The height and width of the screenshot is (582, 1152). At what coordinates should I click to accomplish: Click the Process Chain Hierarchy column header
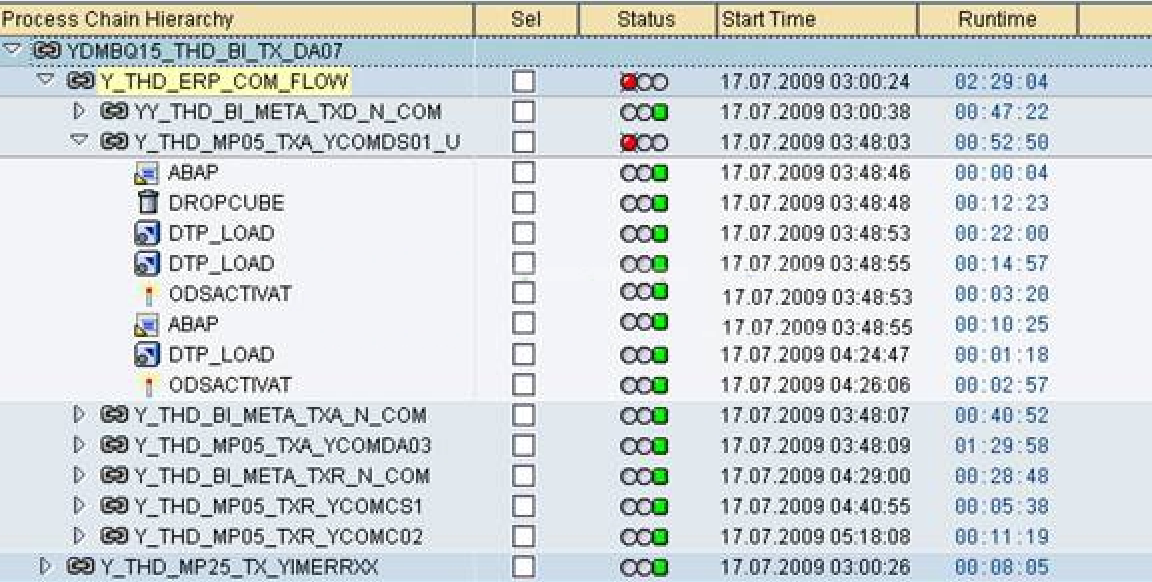pyautogui.click(x=237, y=19)
